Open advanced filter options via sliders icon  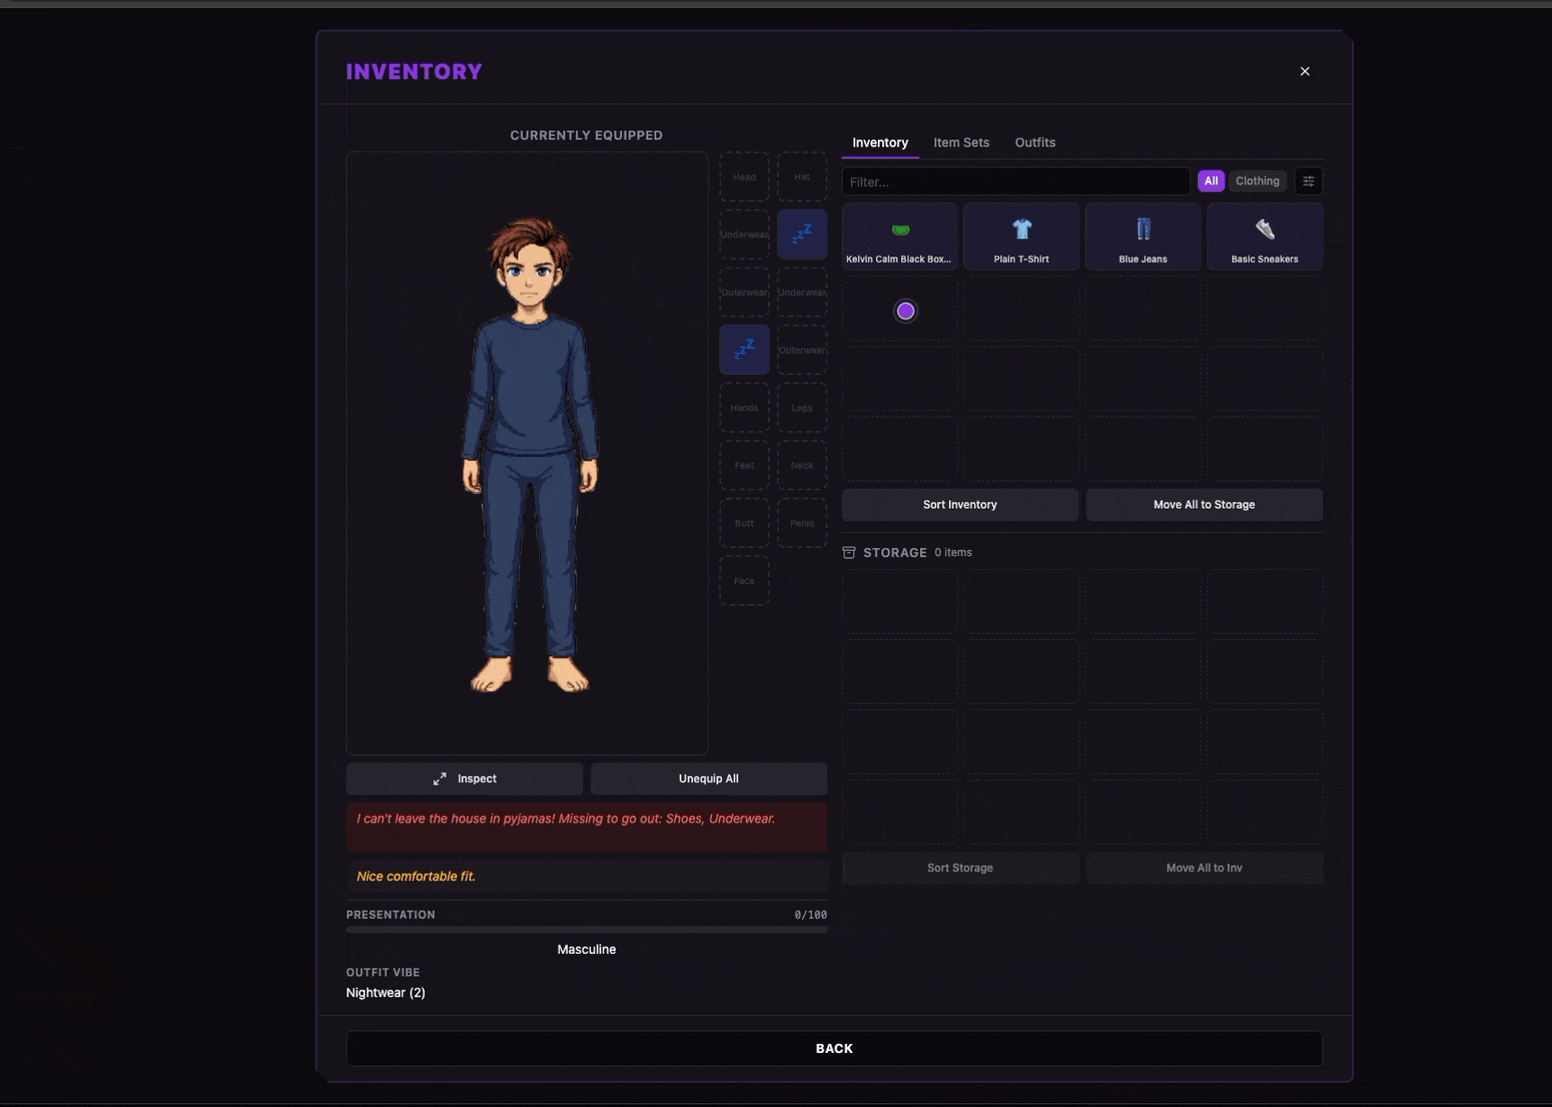pyautogui.click(x=1309, y=181)
